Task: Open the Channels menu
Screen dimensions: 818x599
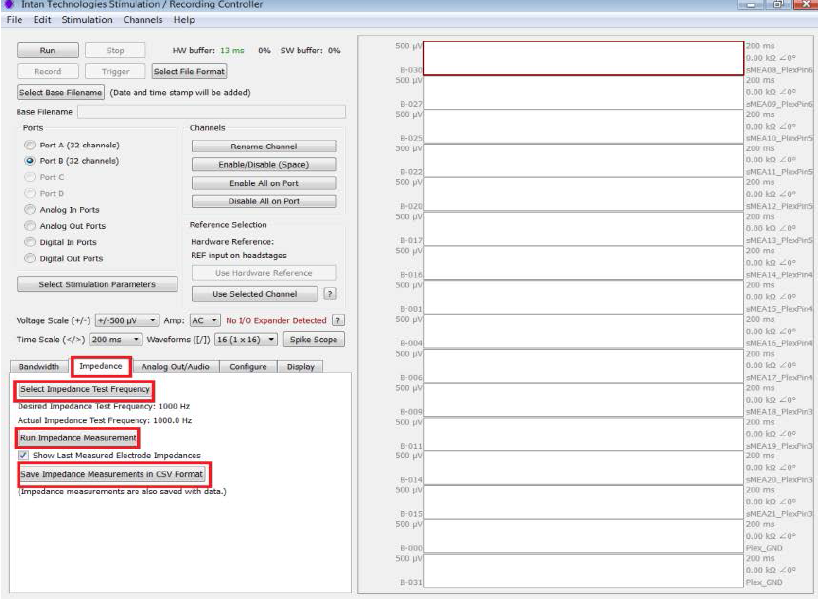Action: (x=143, y=20)
